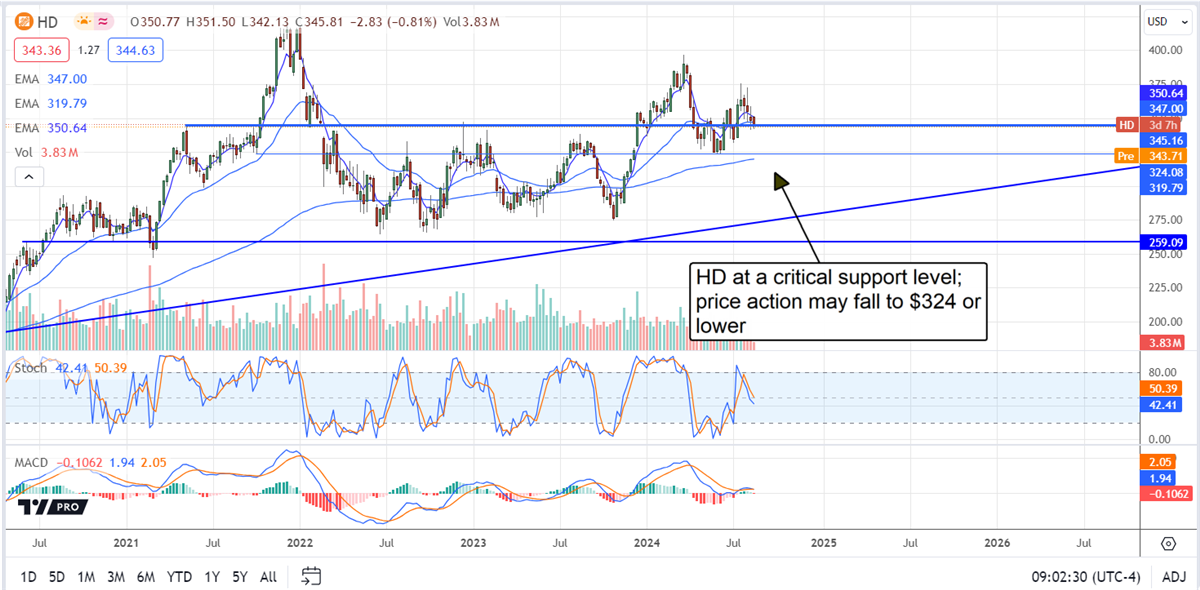
Task: Click the 350.64 price axis label
Action: 1164,91
